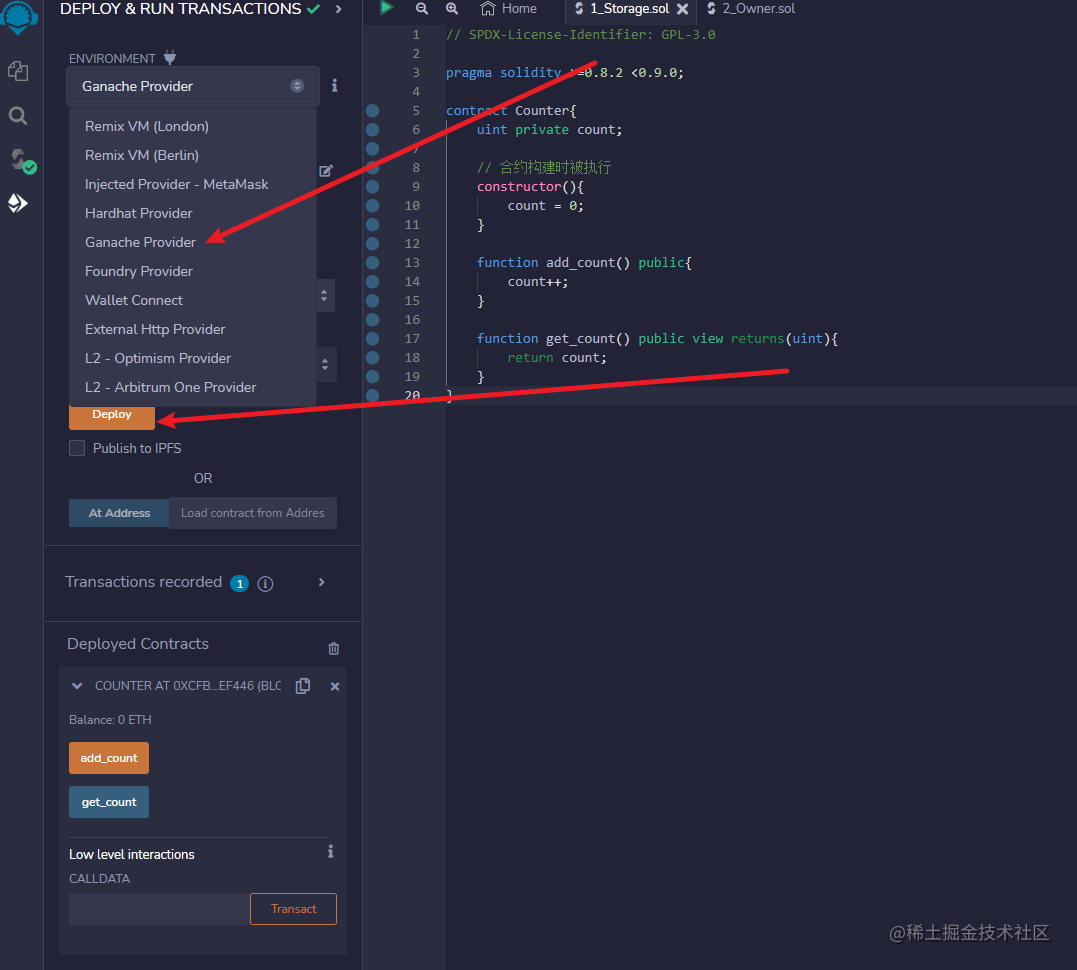Screen dimensions: 1077x970
Task: Toggle breakpoint on line 17
Action: point(372,338)
